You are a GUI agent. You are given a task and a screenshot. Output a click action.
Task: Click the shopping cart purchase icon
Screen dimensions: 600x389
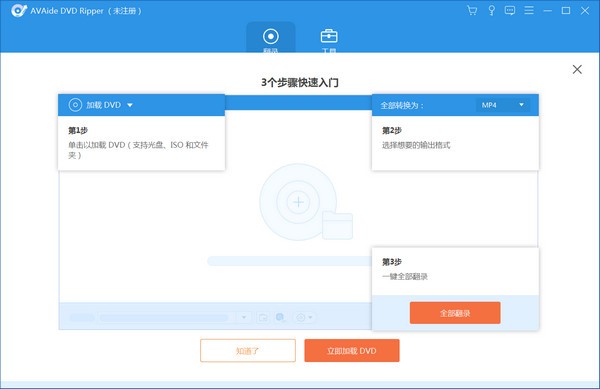click(x=472, y=11)
